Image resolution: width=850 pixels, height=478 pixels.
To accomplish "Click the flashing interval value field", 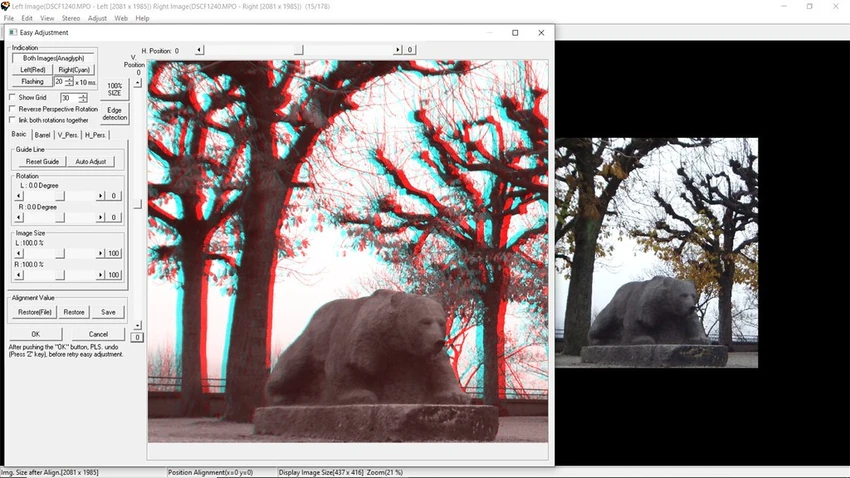I will click(59, 82).
